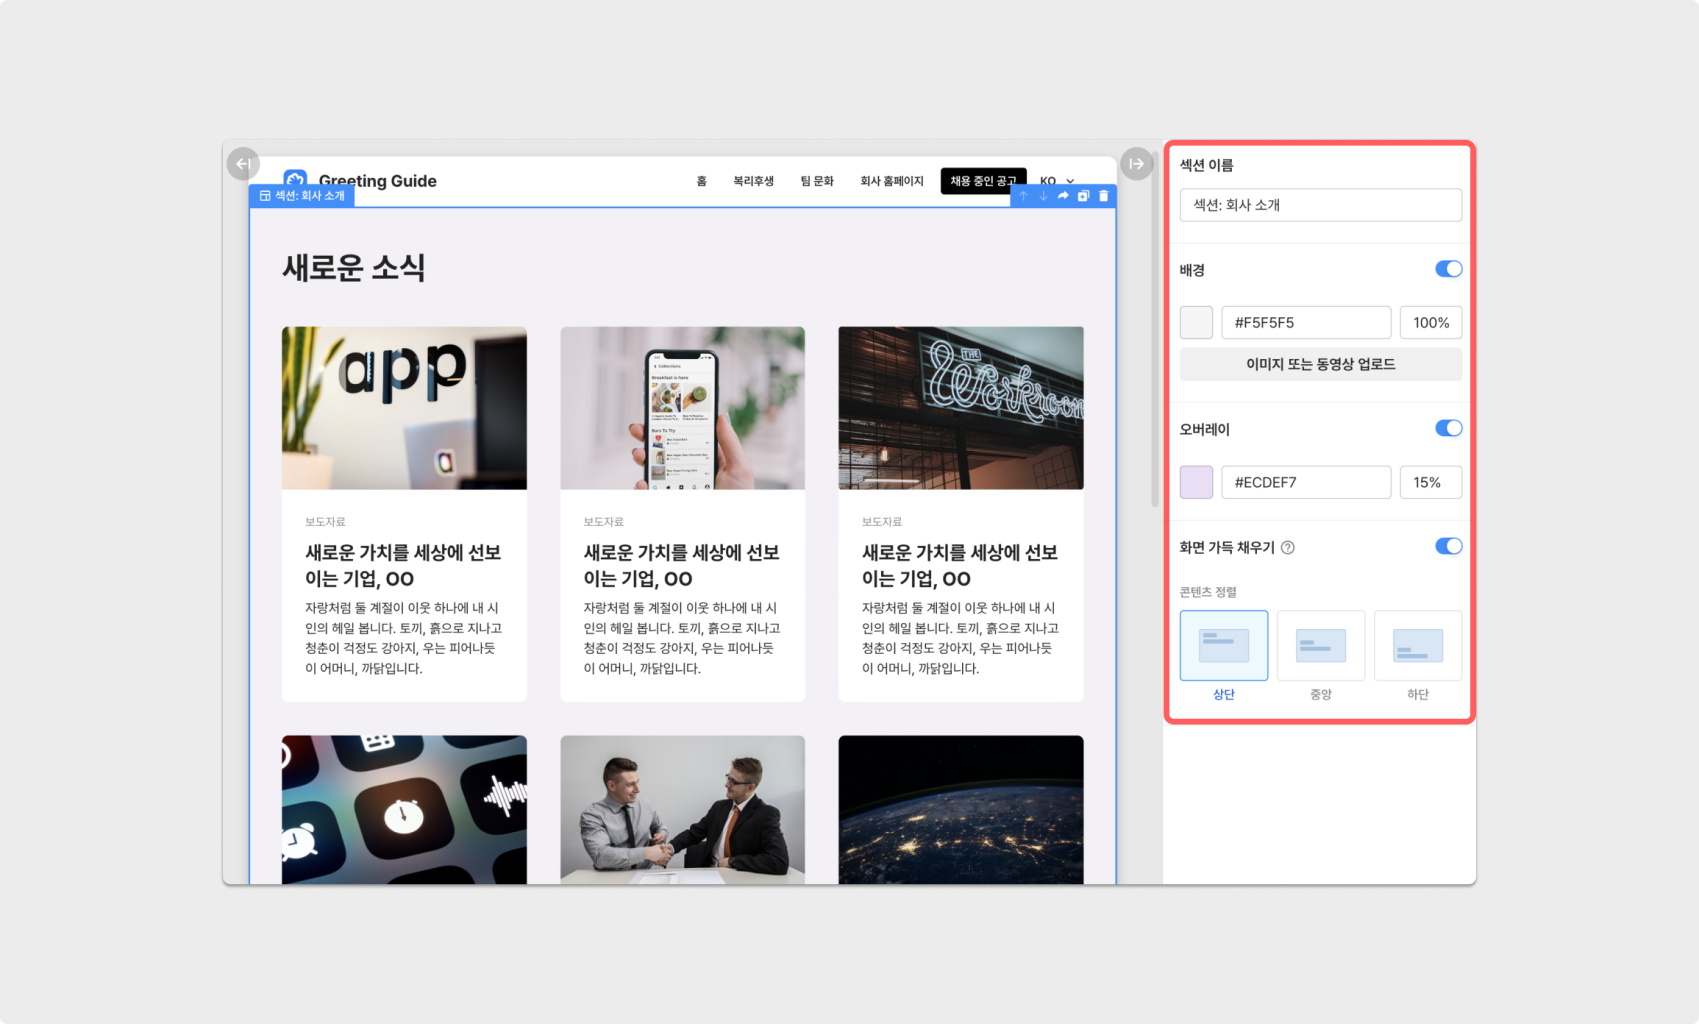Click the businessmen handshake thumbnail
The image size is (1699, 1024).
point(682,810)
